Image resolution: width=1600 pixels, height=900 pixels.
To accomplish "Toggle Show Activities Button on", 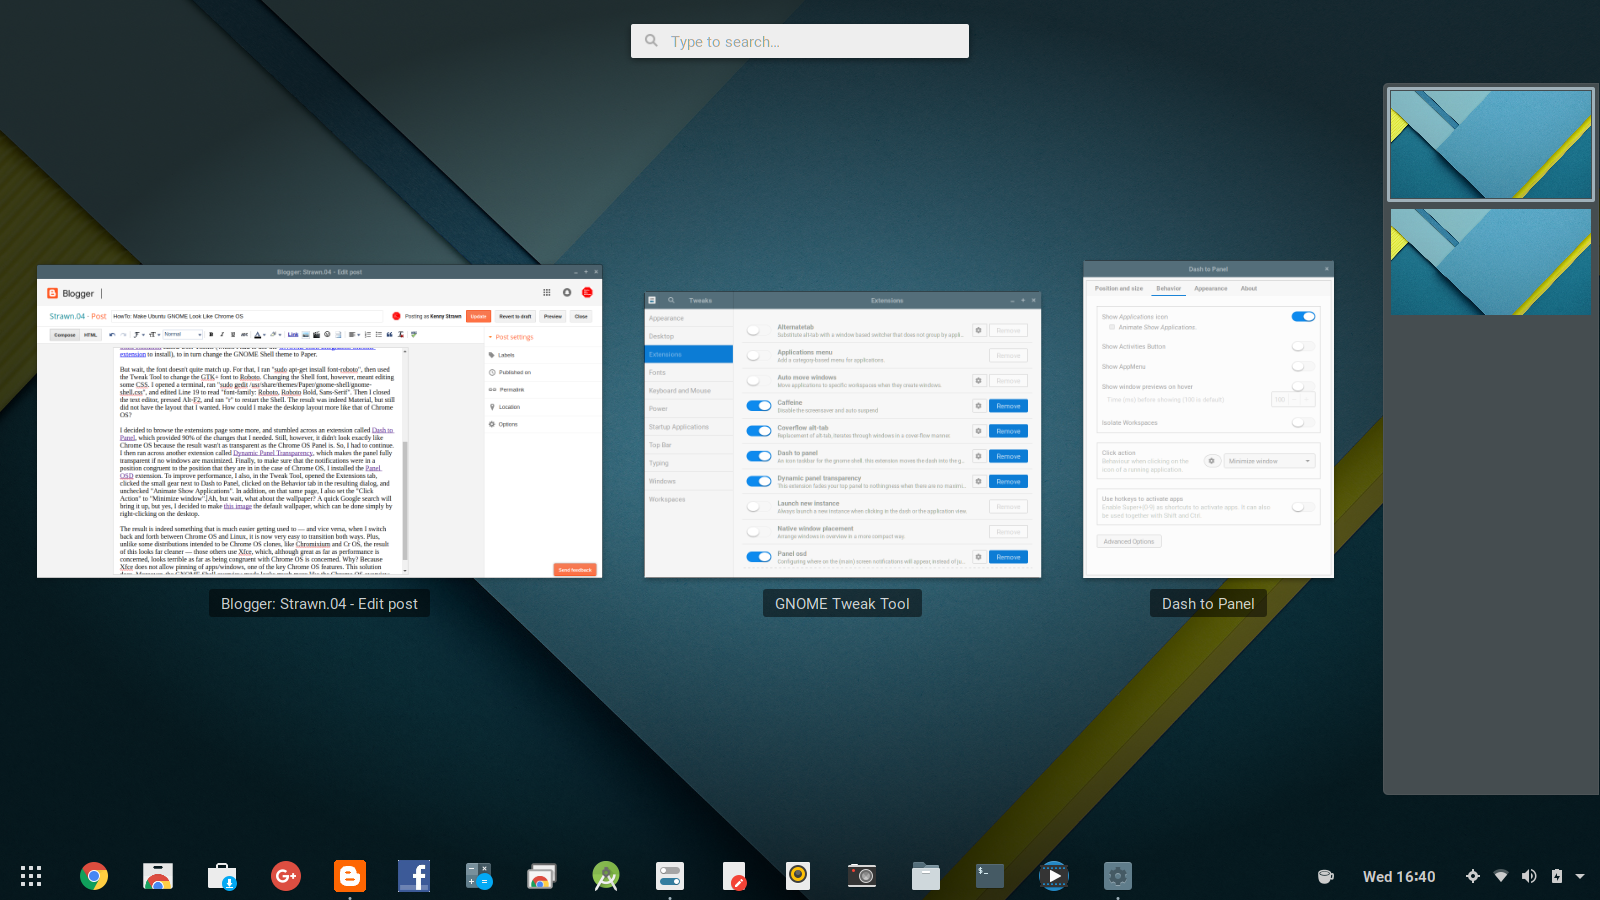I will 1302,346.
